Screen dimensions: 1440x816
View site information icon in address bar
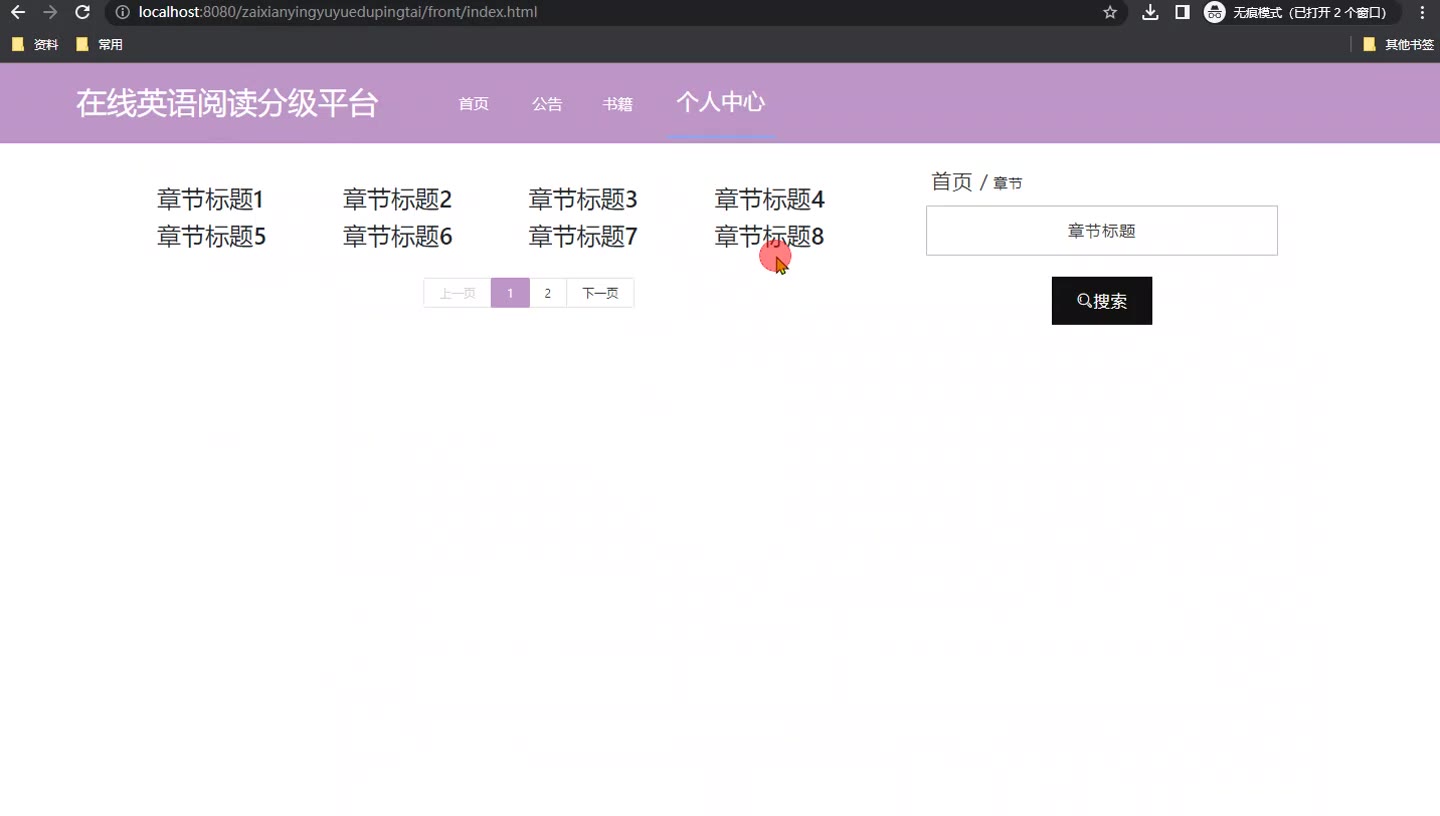pyautogui.click(x=122, y=12)
